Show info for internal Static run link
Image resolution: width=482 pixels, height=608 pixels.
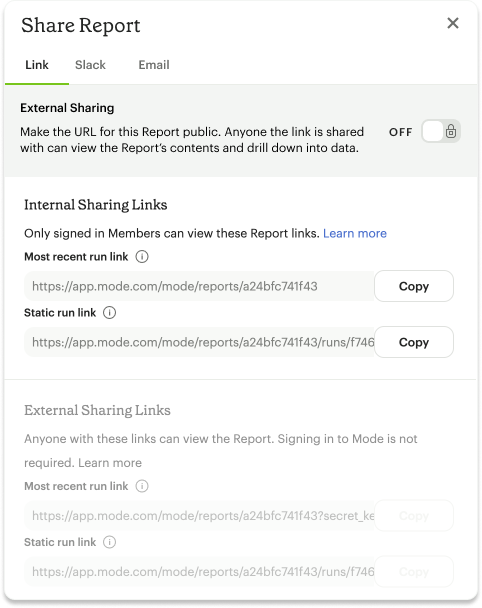(x=109, y=313)
